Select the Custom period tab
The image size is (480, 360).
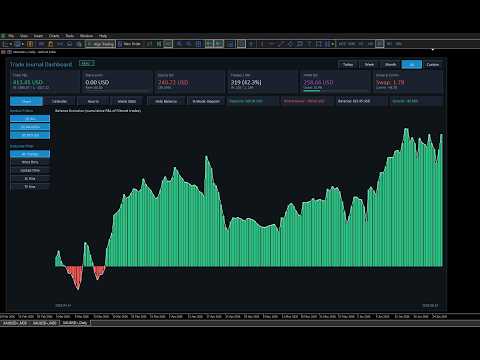coord(433,65)
